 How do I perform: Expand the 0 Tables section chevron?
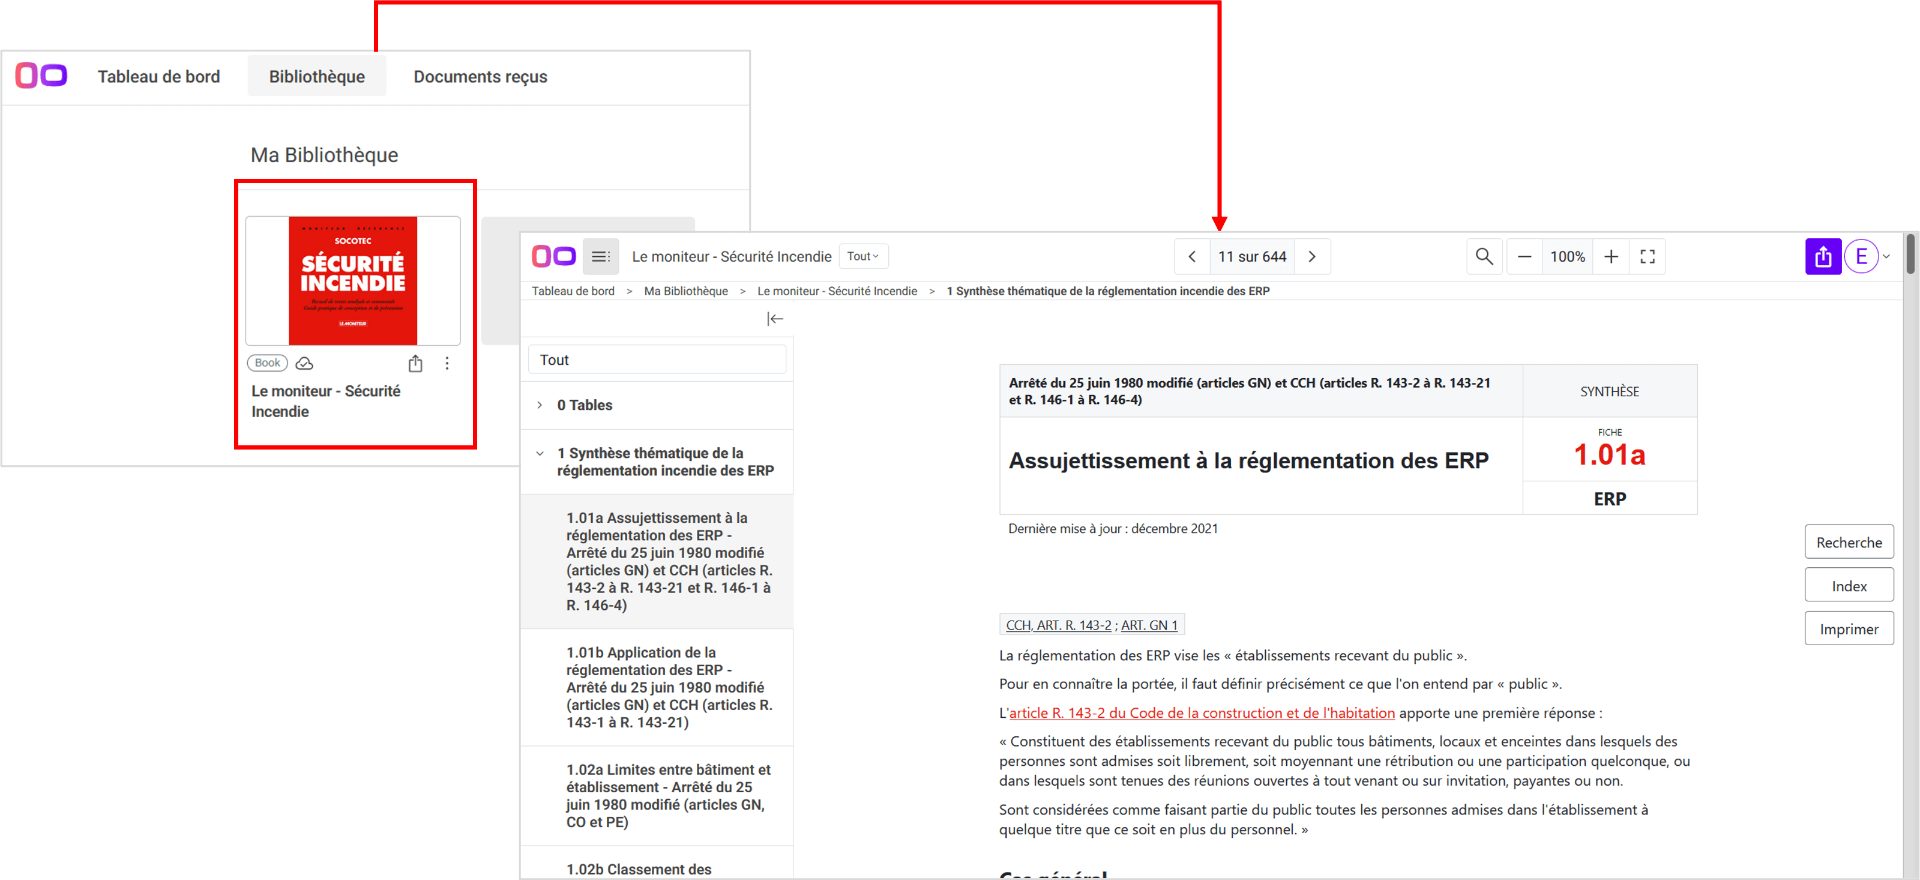click(540, 405)
